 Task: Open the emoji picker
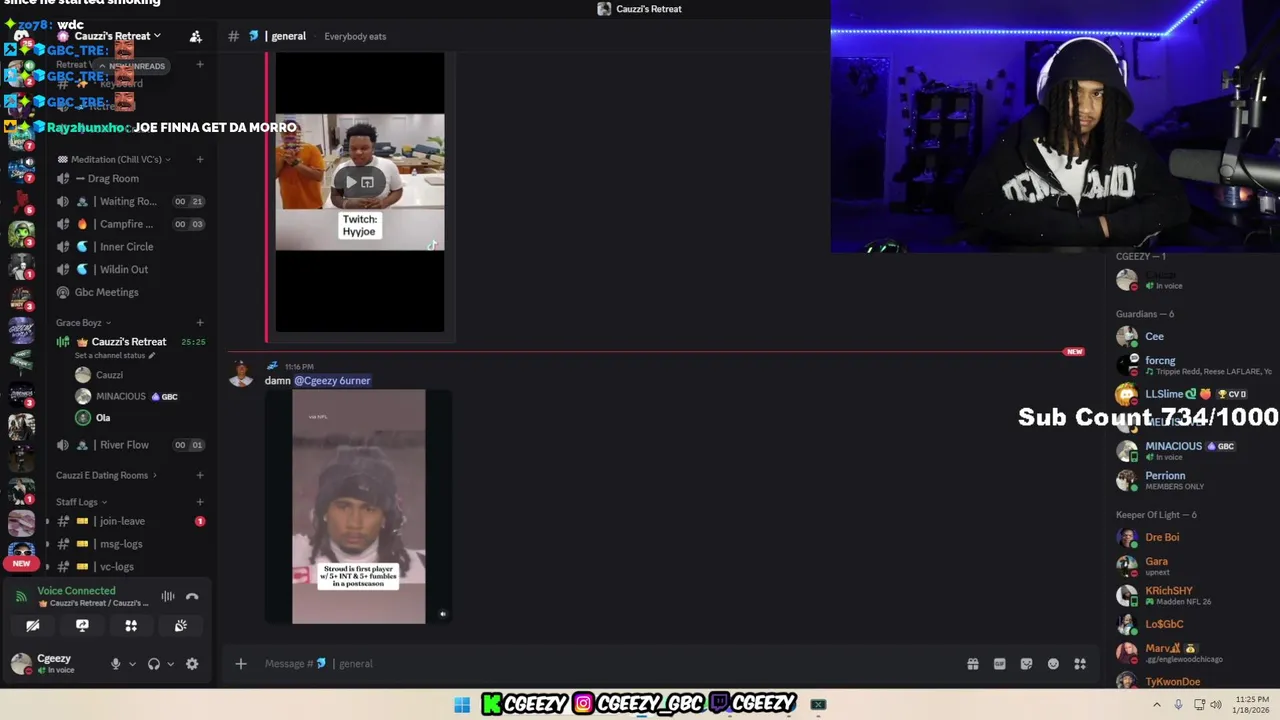(x=1053, y=664)
